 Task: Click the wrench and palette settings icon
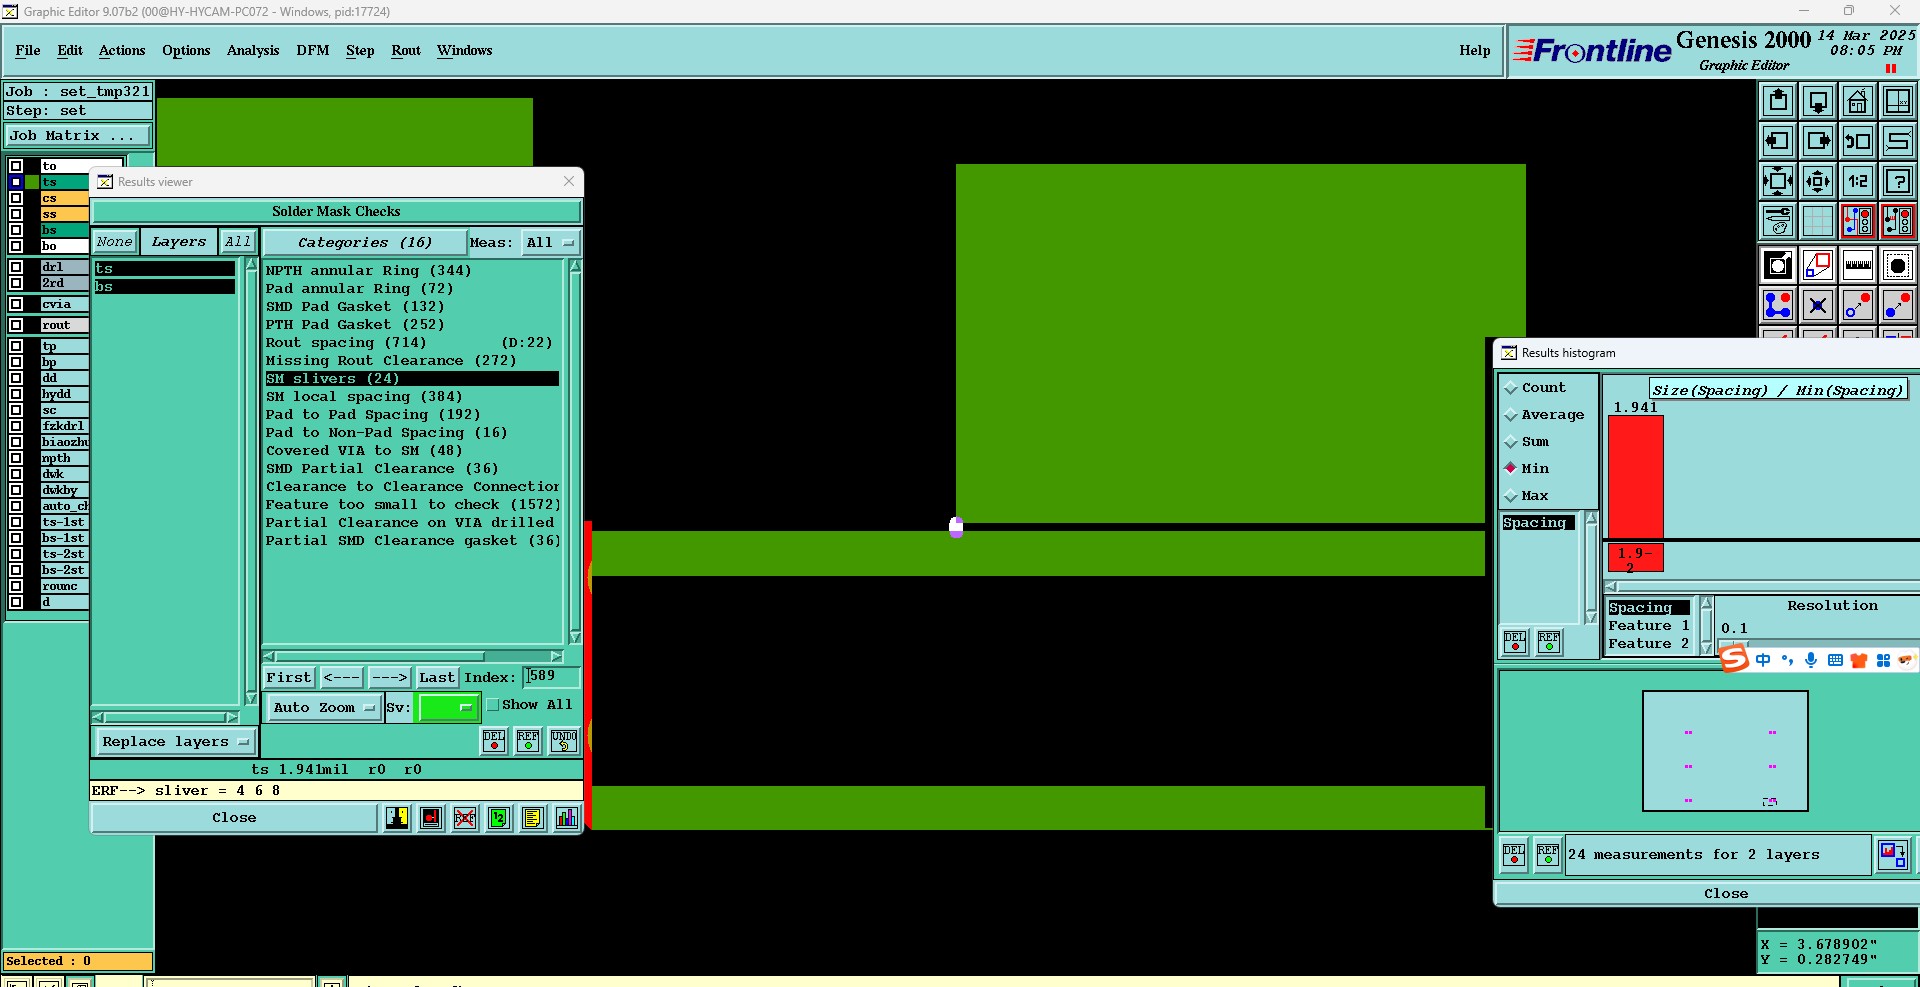click(x=1778, y=221)
